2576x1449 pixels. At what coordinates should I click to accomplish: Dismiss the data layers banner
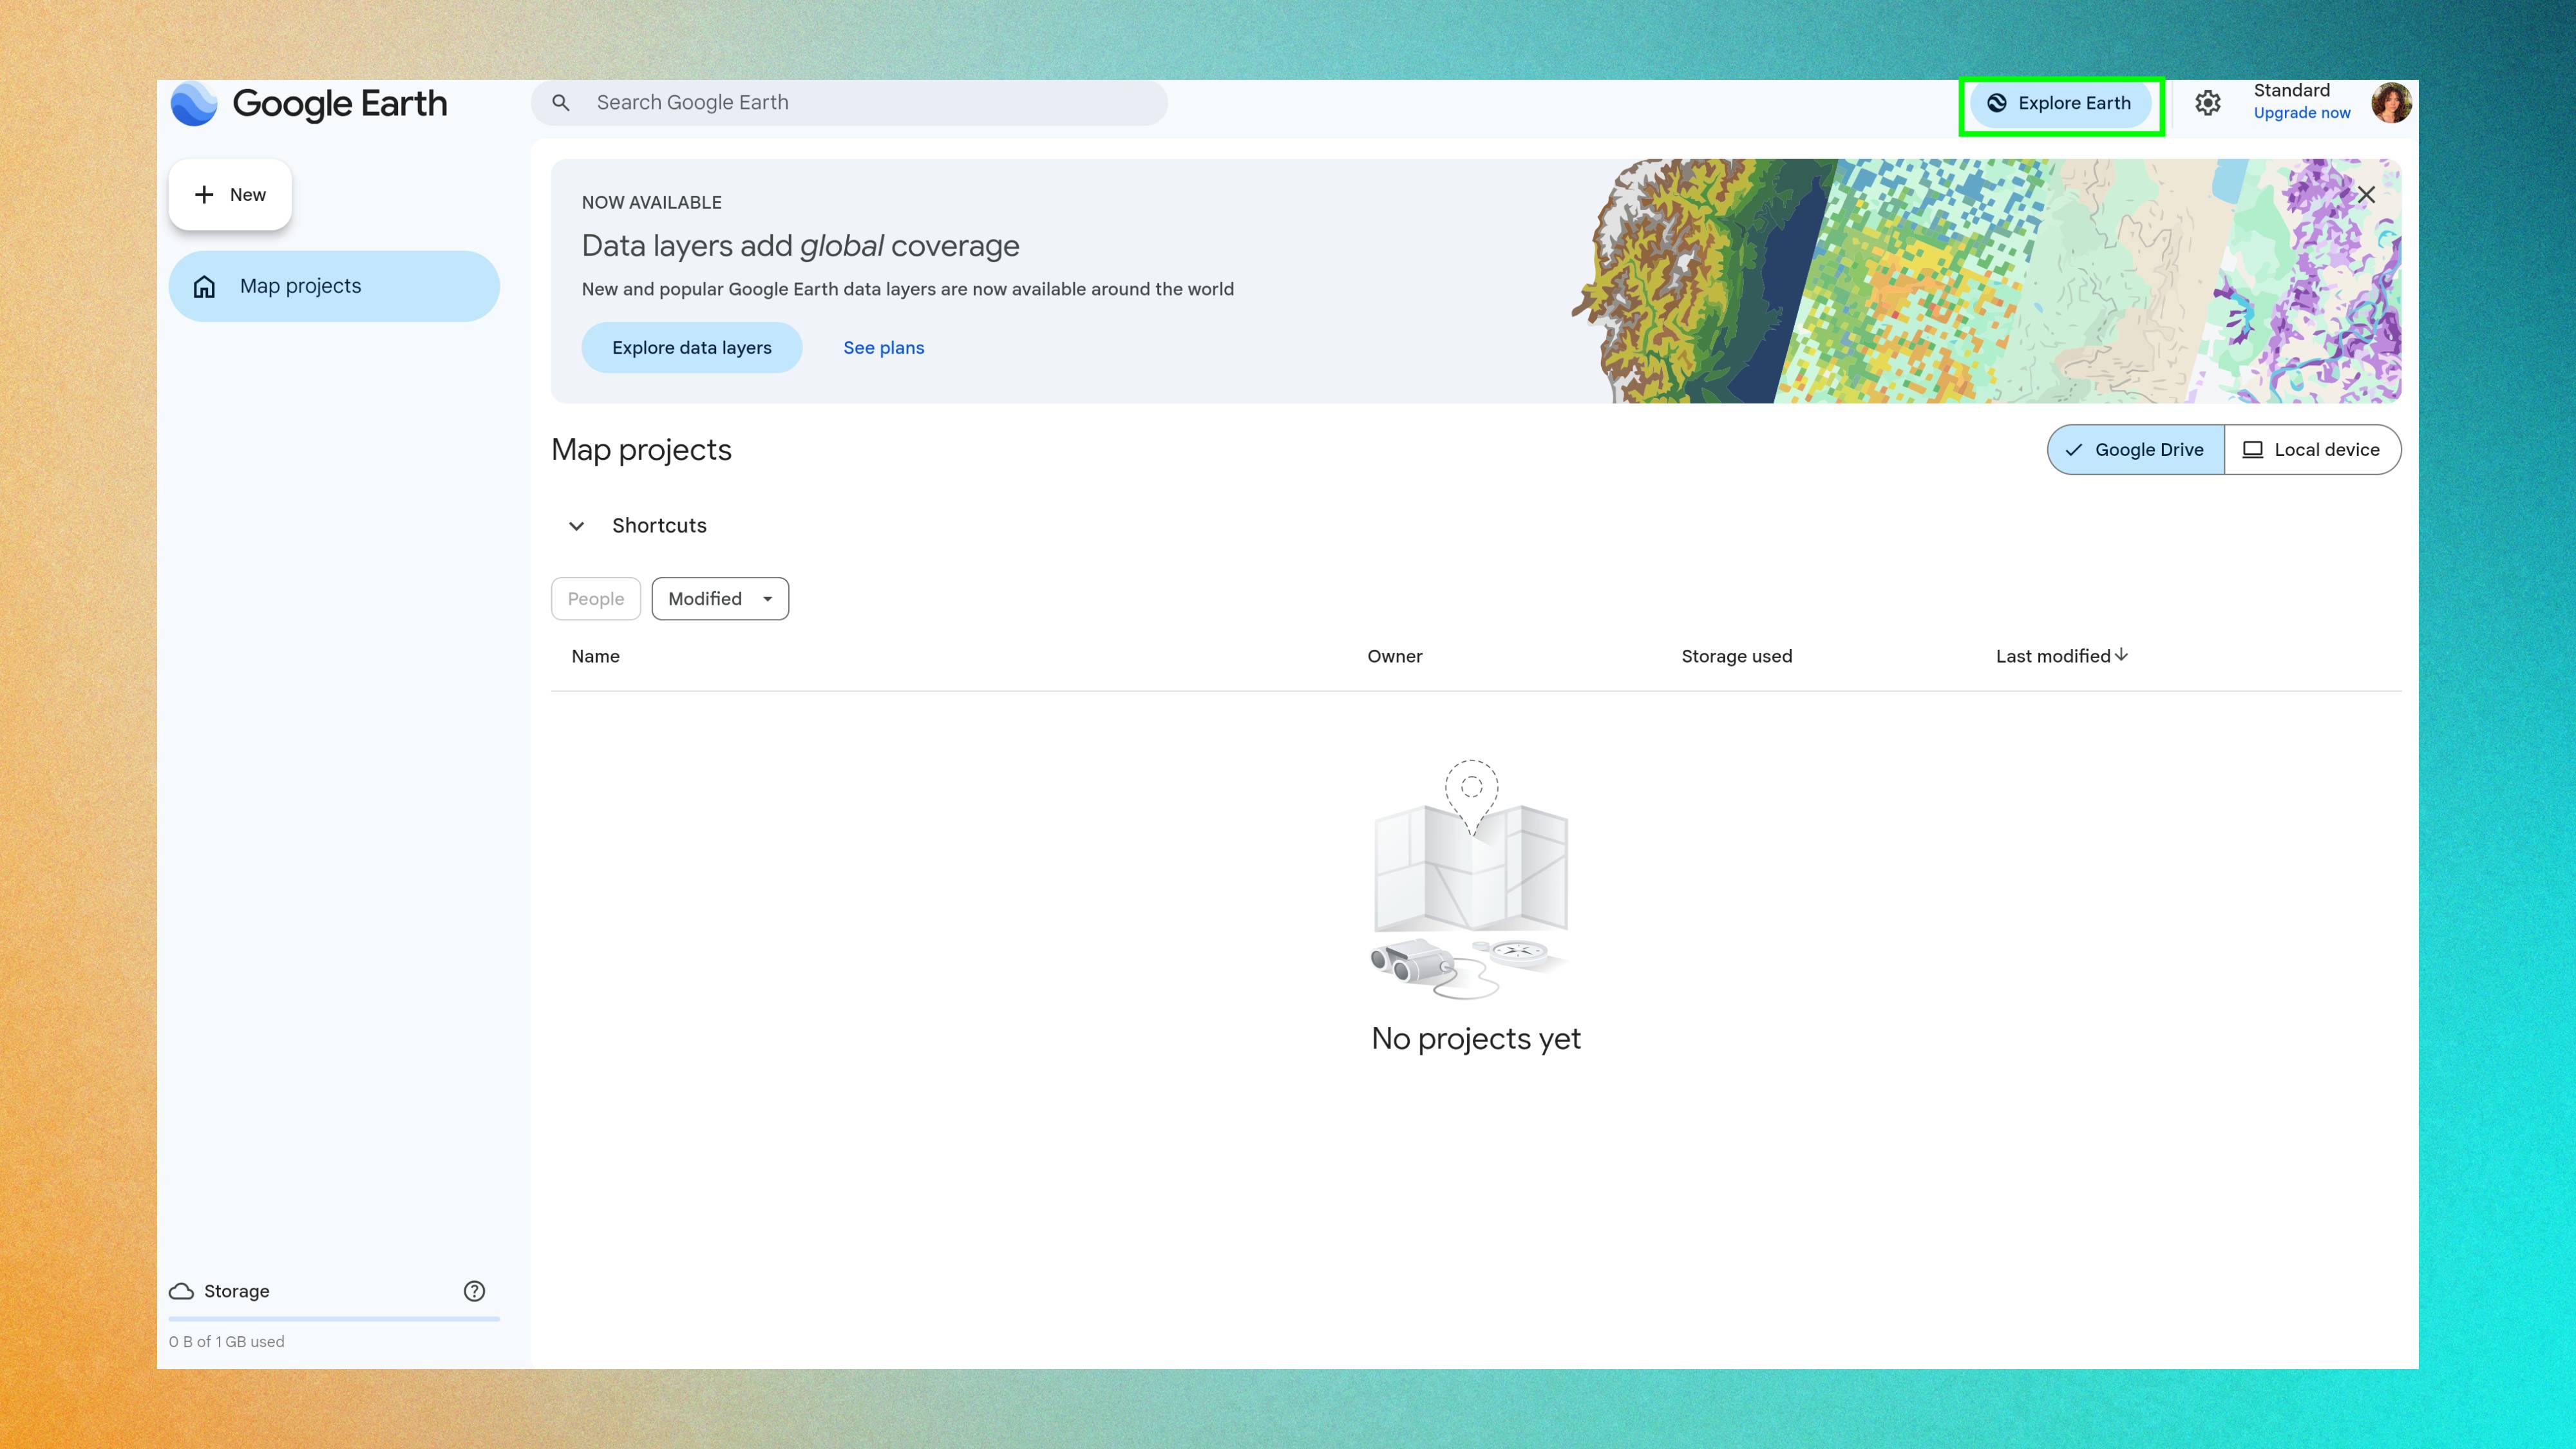click(x=2366, y=195)
